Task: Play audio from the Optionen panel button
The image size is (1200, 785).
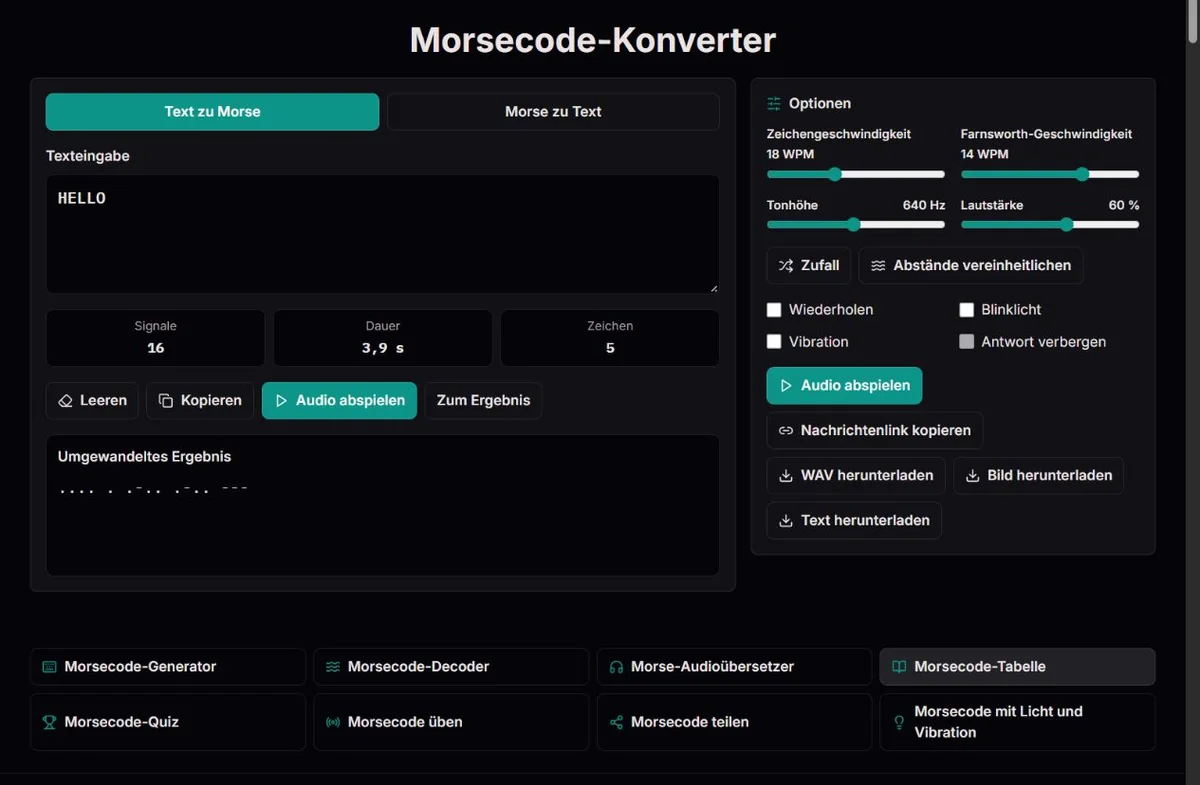Action: coord(845,386)
